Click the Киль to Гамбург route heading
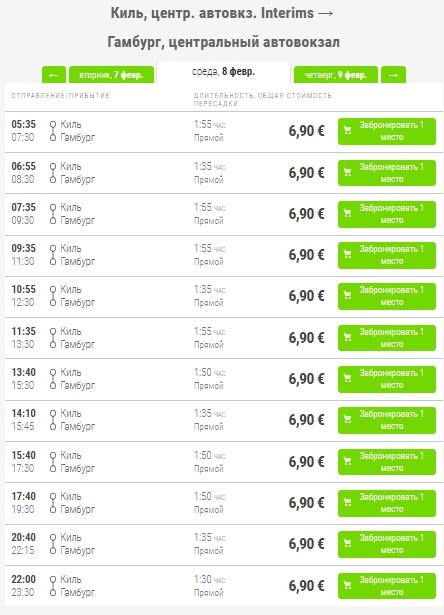This screenshot has height=615, width=444. [x=222, y=27]
